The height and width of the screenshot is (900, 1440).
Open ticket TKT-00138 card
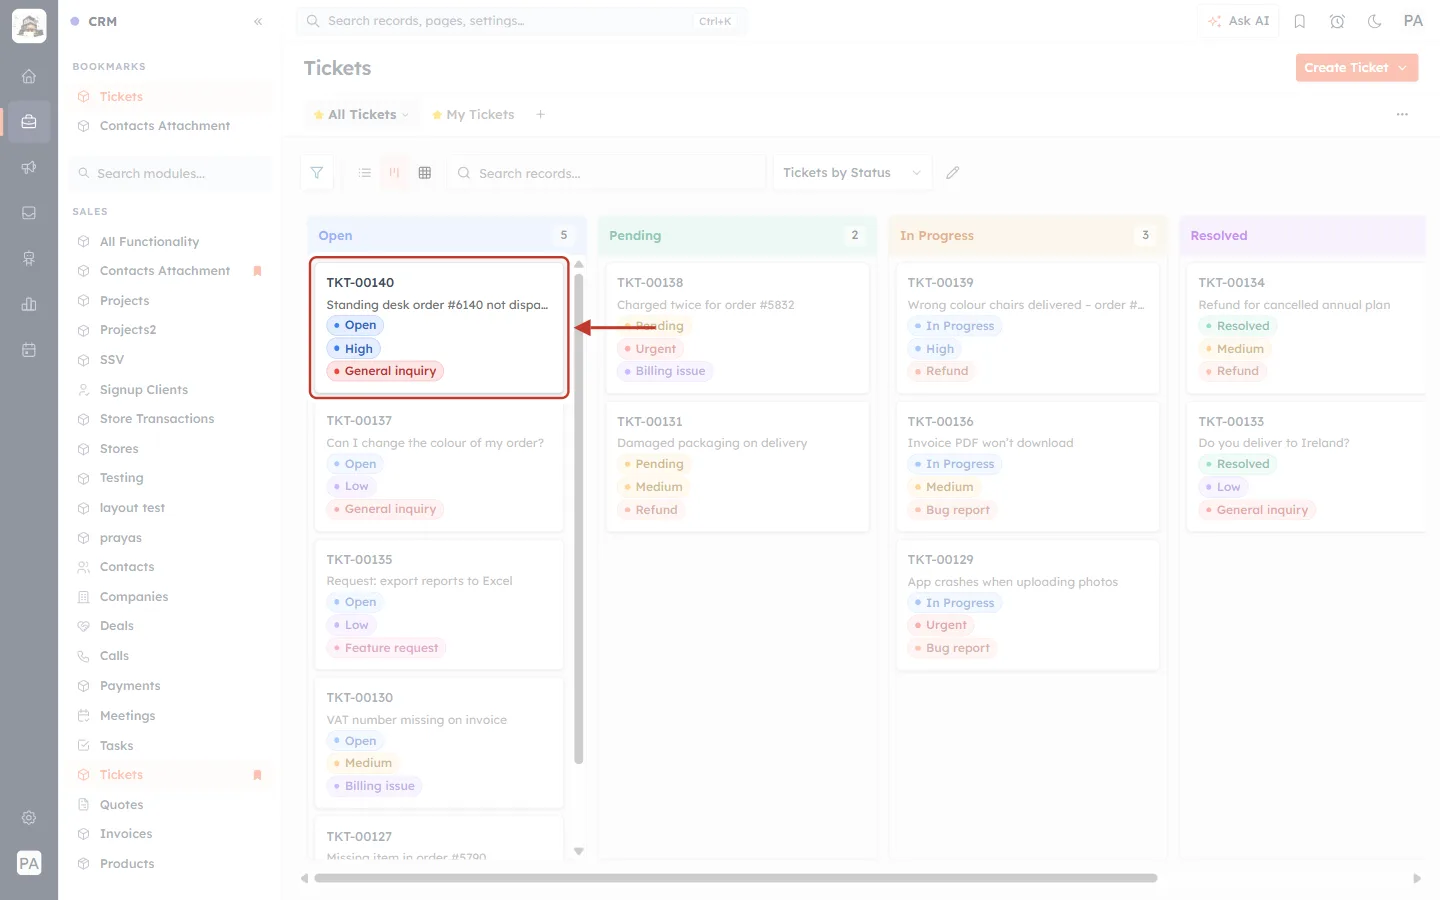737,328
